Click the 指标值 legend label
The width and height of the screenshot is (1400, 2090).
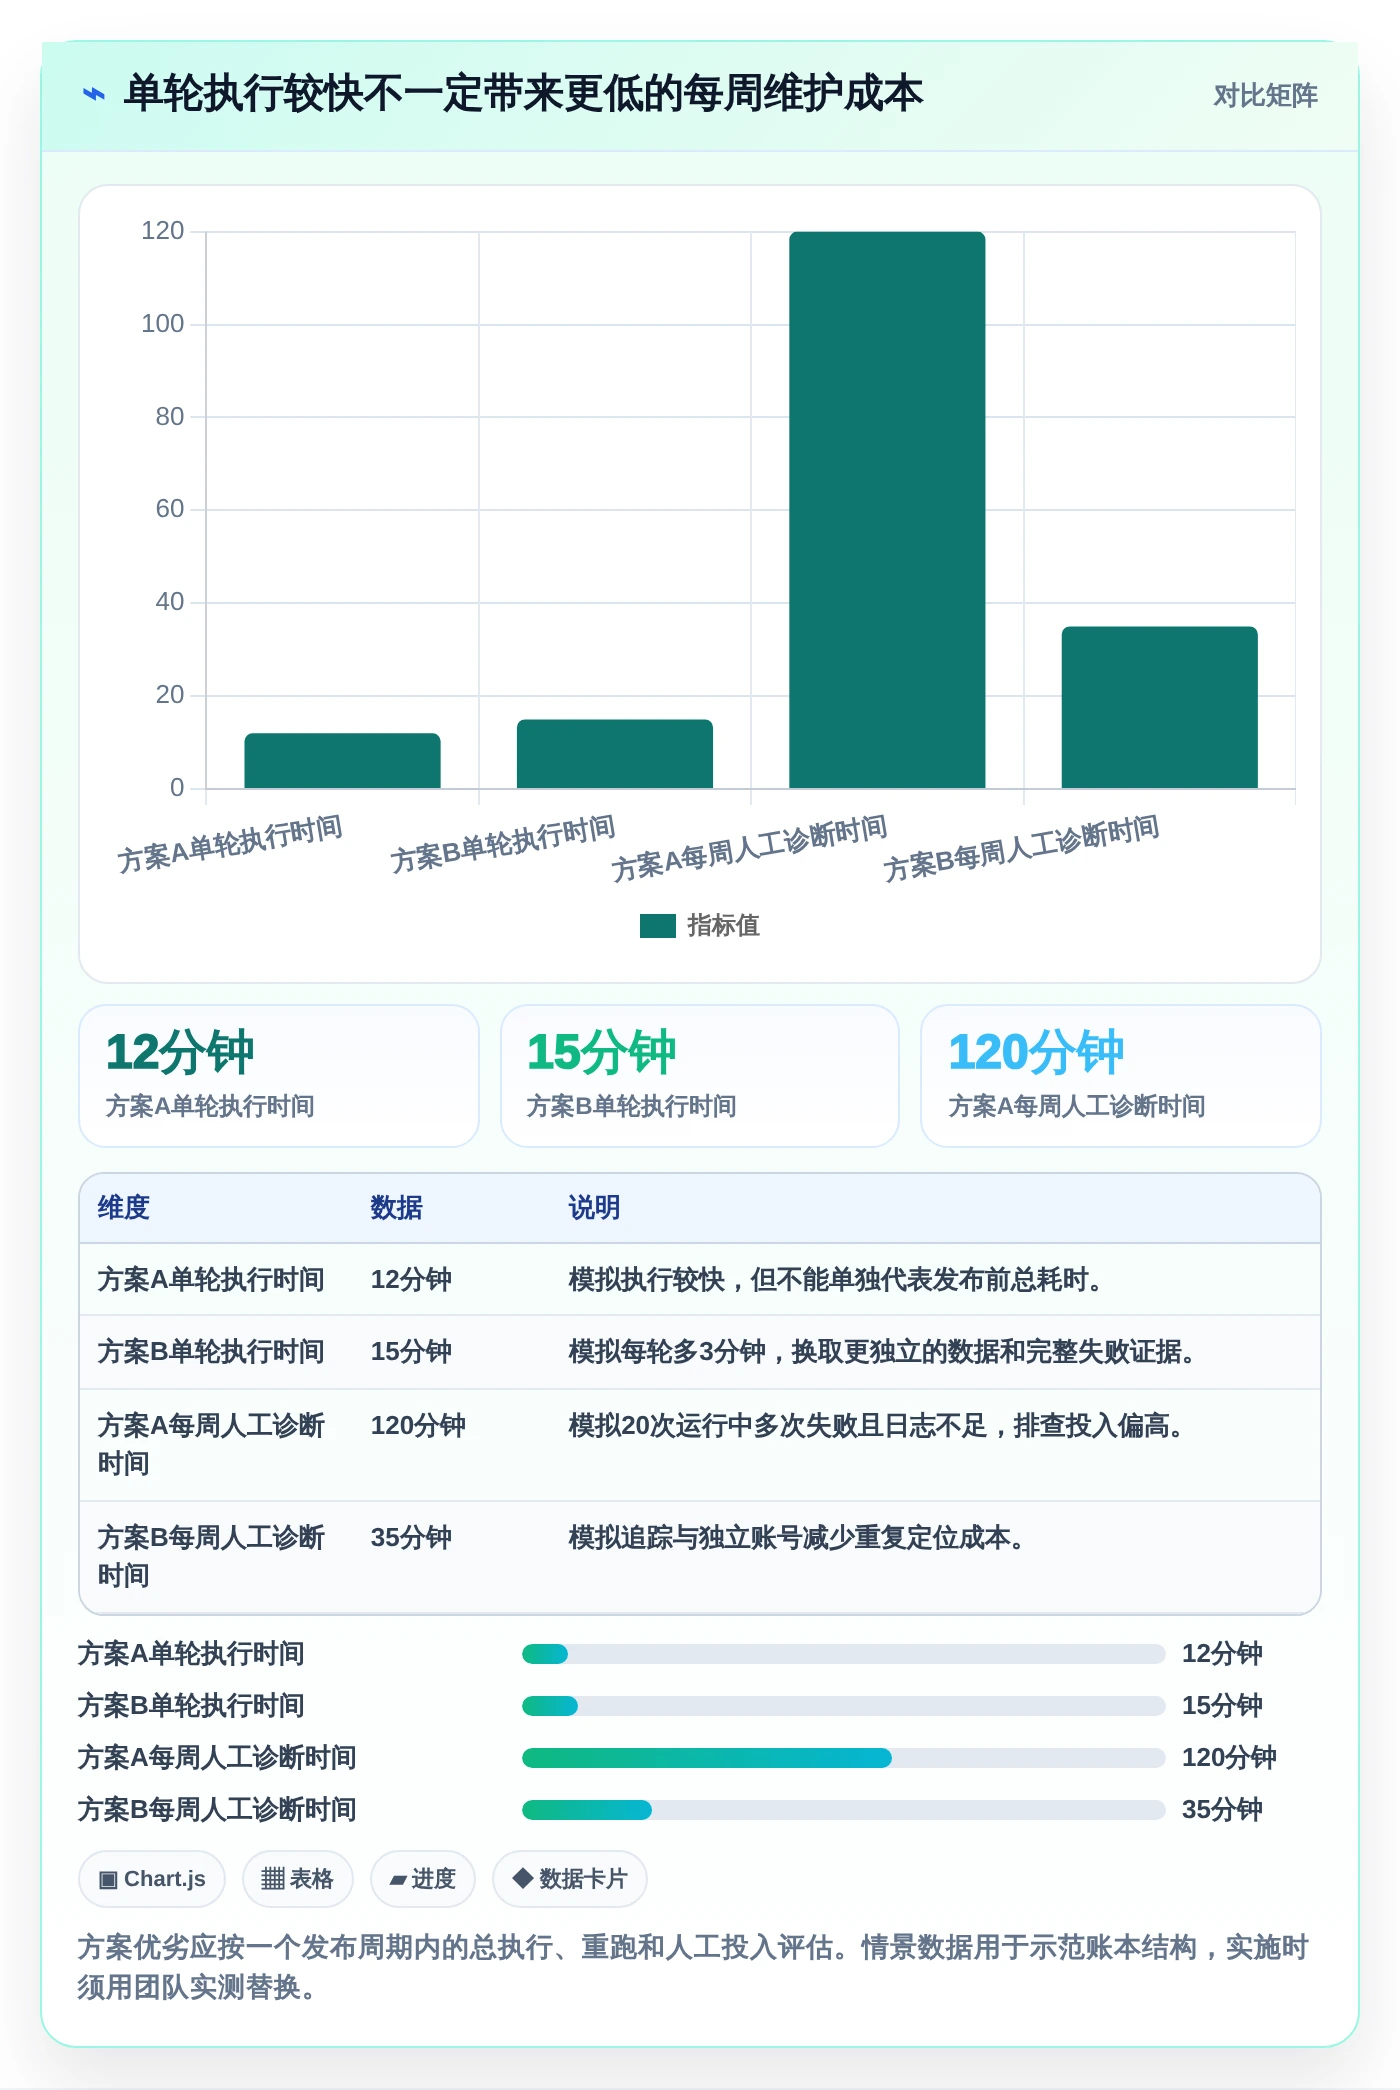point(724,926)
